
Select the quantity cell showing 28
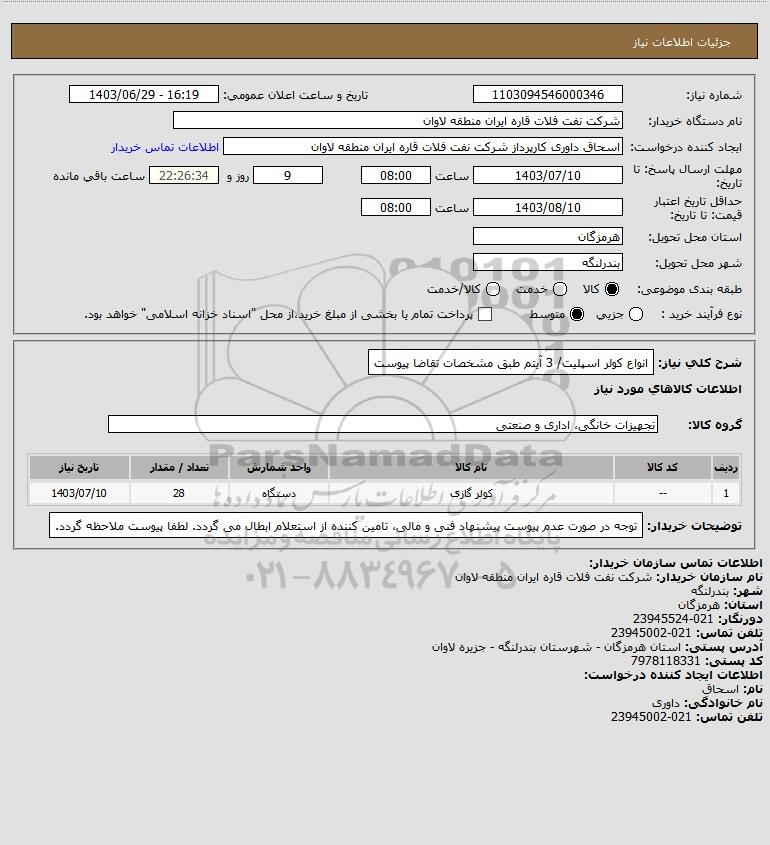(179, 493)
